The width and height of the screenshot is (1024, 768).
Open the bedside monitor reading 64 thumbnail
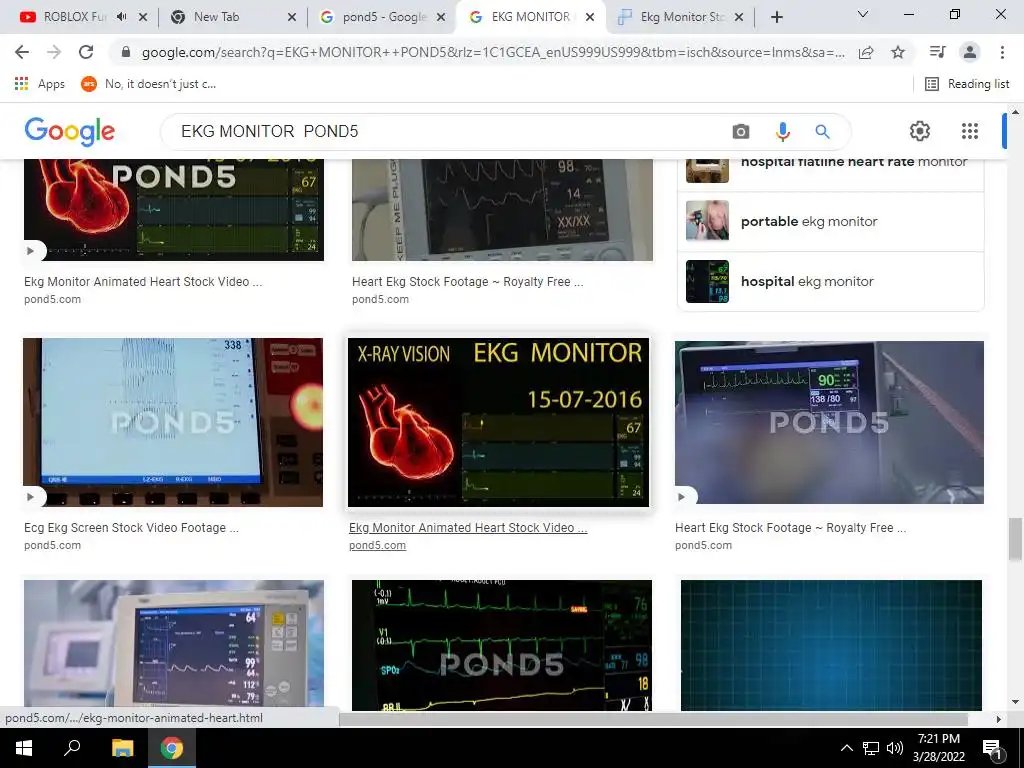[174, 643]
